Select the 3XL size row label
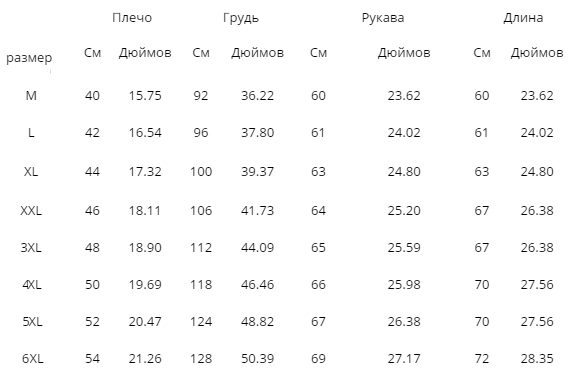This screenshot has height=372, width=578. [31, 248]
